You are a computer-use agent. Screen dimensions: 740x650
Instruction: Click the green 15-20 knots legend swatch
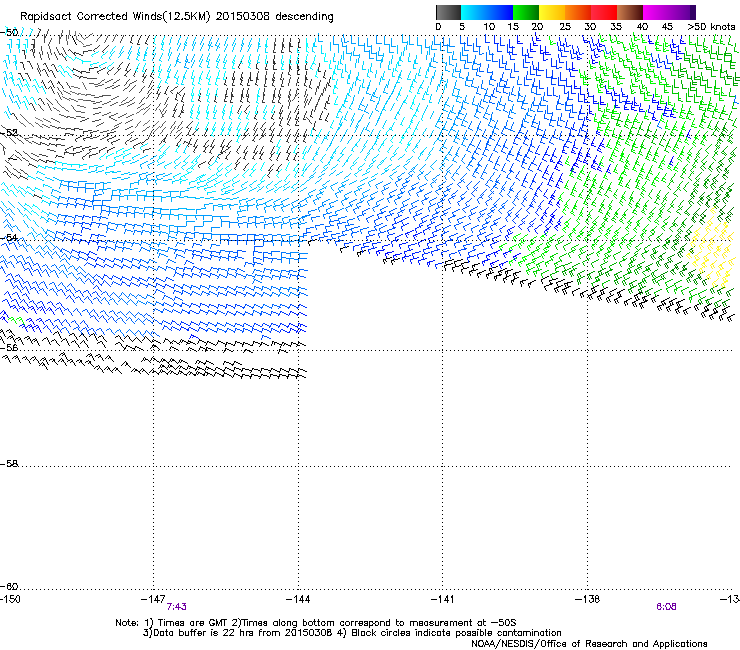526,12
